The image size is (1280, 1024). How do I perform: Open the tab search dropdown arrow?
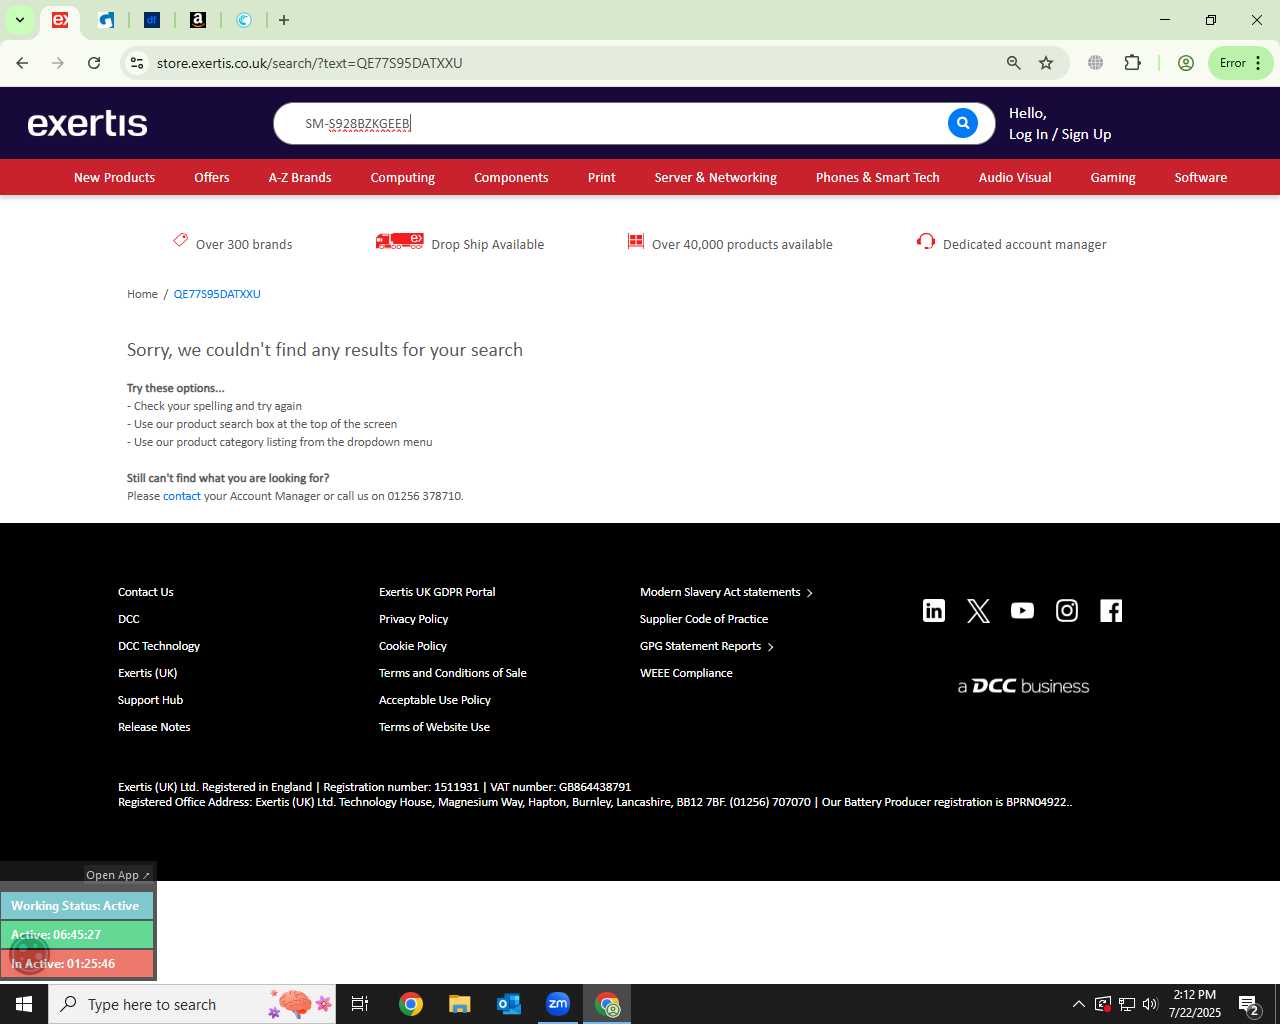20,20
